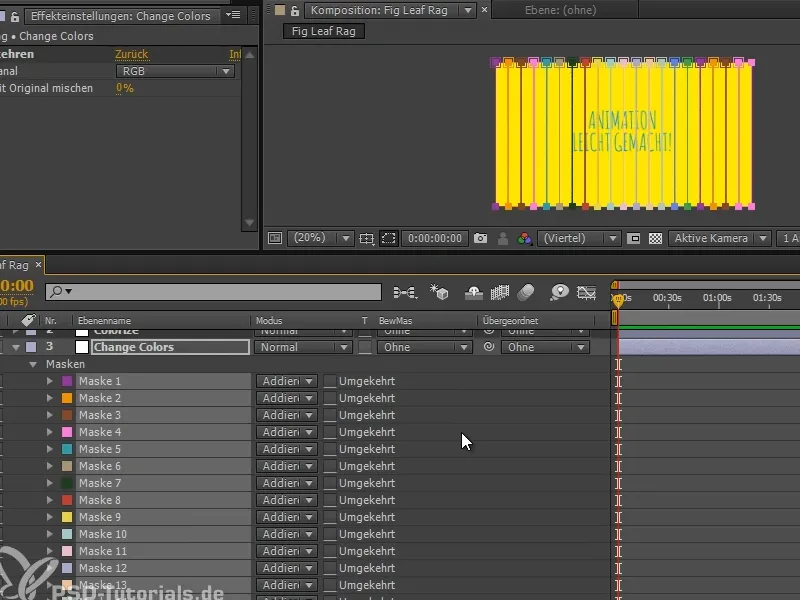Click the Fig Leaf Rag breadcrumb tab
The image size is (800, 600).
coord(323,31)
